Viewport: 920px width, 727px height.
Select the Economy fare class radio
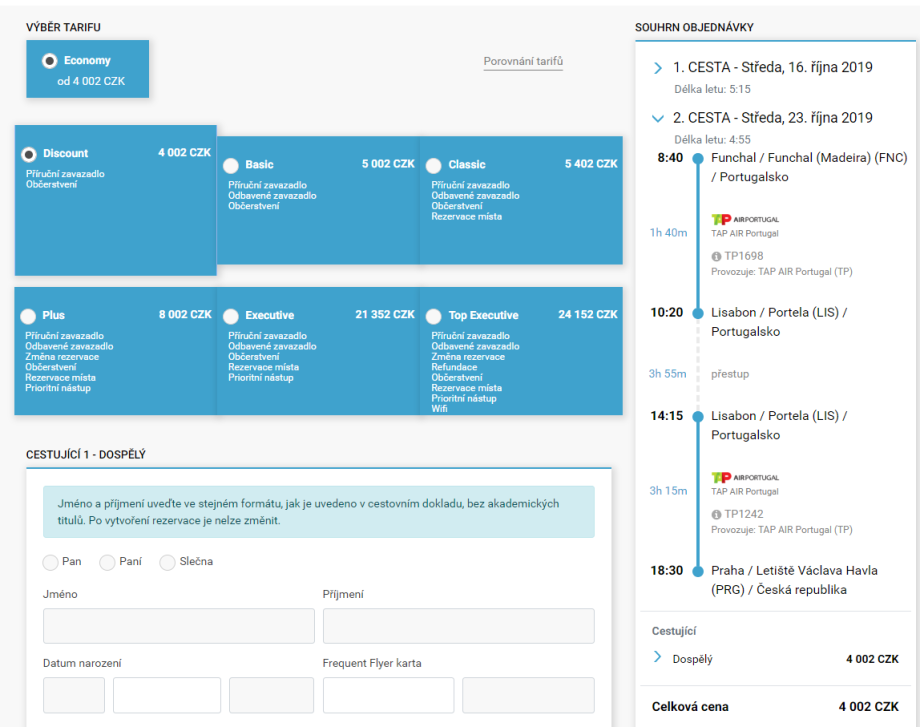tap(50, 61)
